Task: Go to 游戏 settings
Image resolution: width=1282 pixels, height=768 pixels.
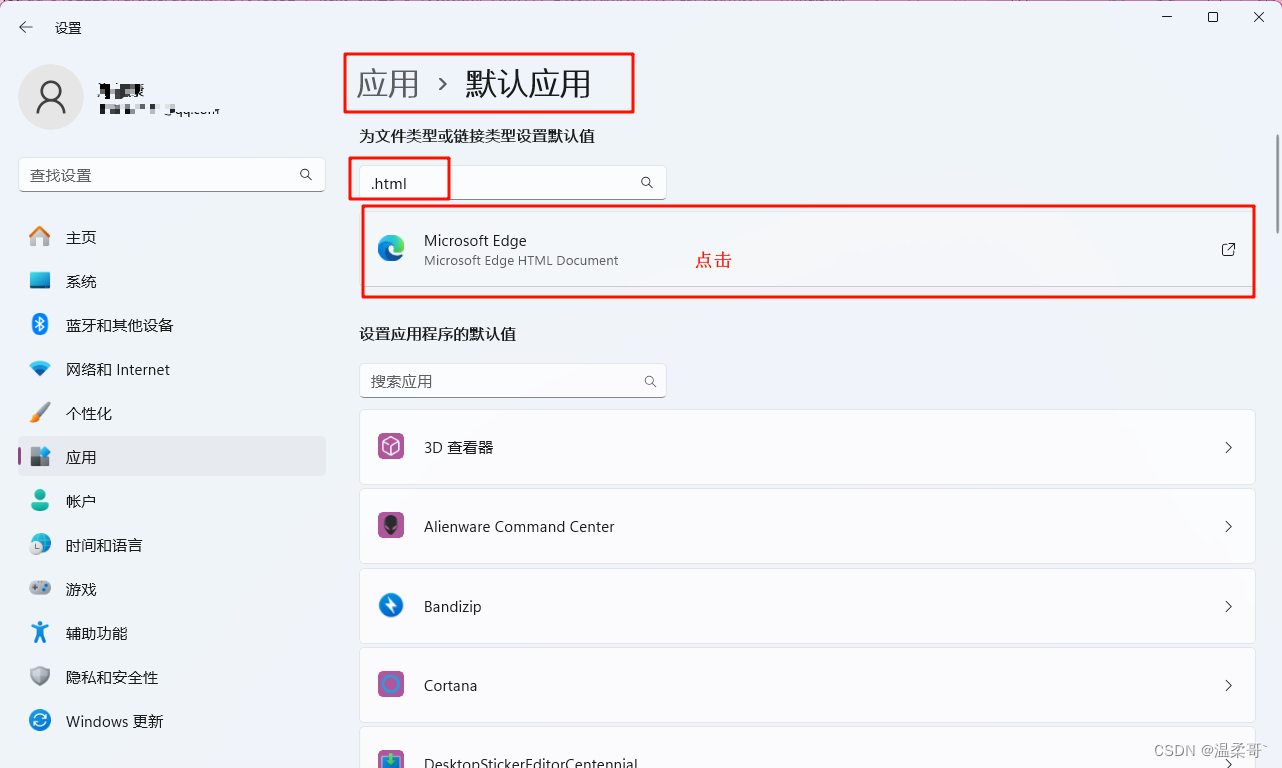Action: click(x=172, y=589)
